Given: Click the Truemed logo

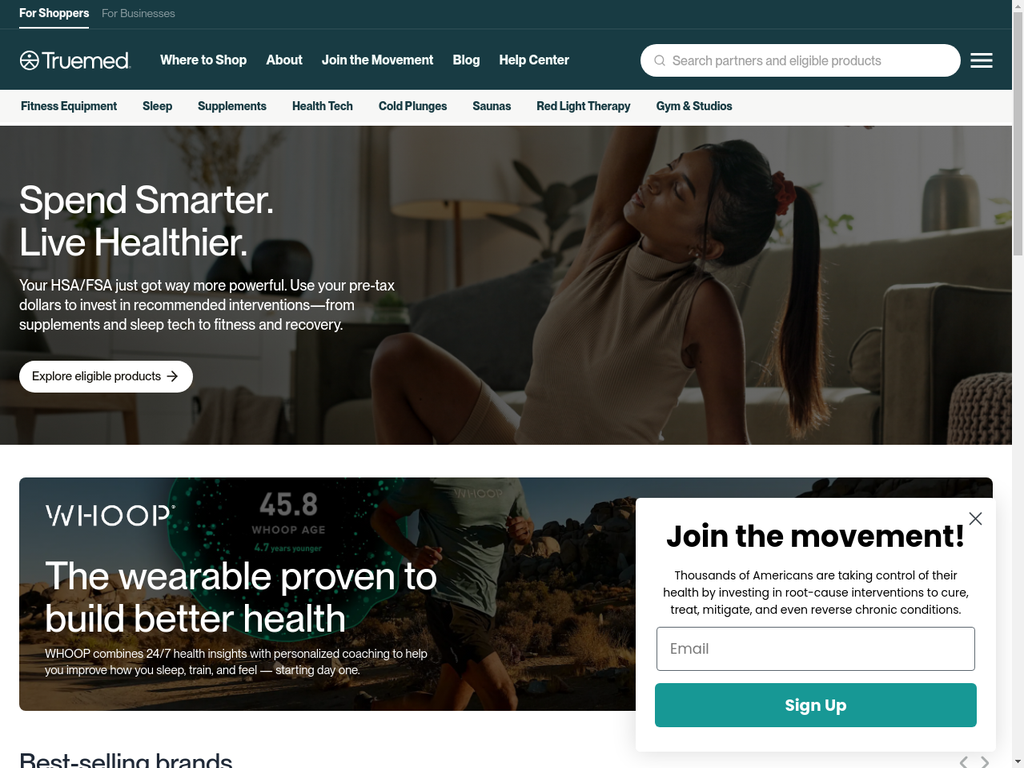Looking at the screenshot, I should pyautogui.click(x=75, y=60).
